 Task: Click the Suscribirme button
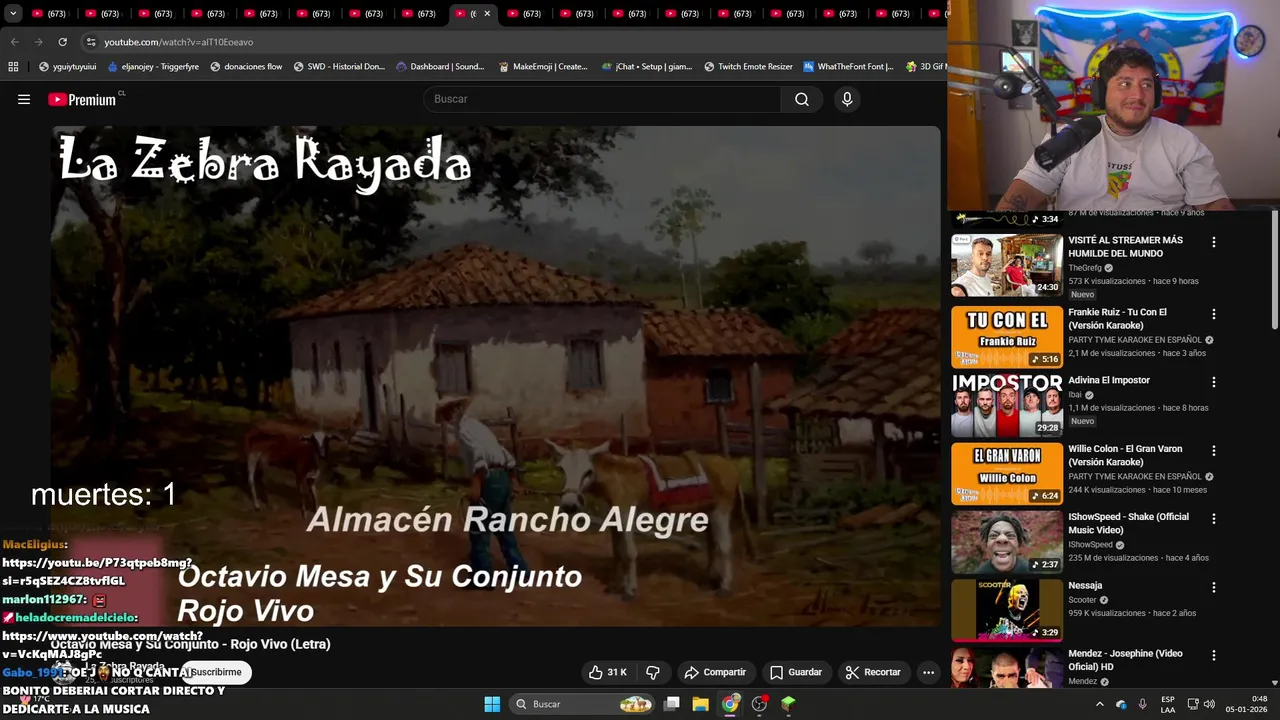click(x=216, y=672)
